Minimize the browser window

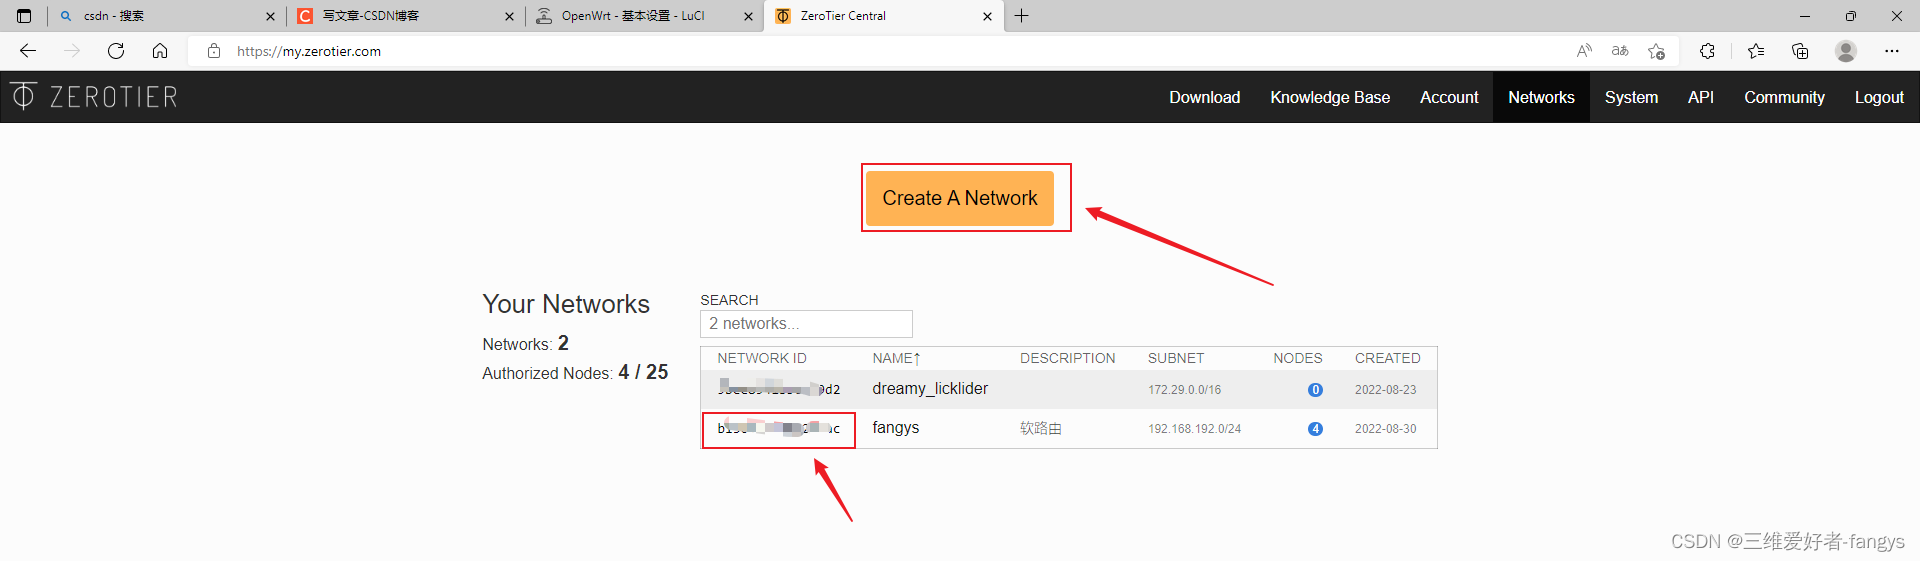pyautogui.click(x=1804, y=16)
